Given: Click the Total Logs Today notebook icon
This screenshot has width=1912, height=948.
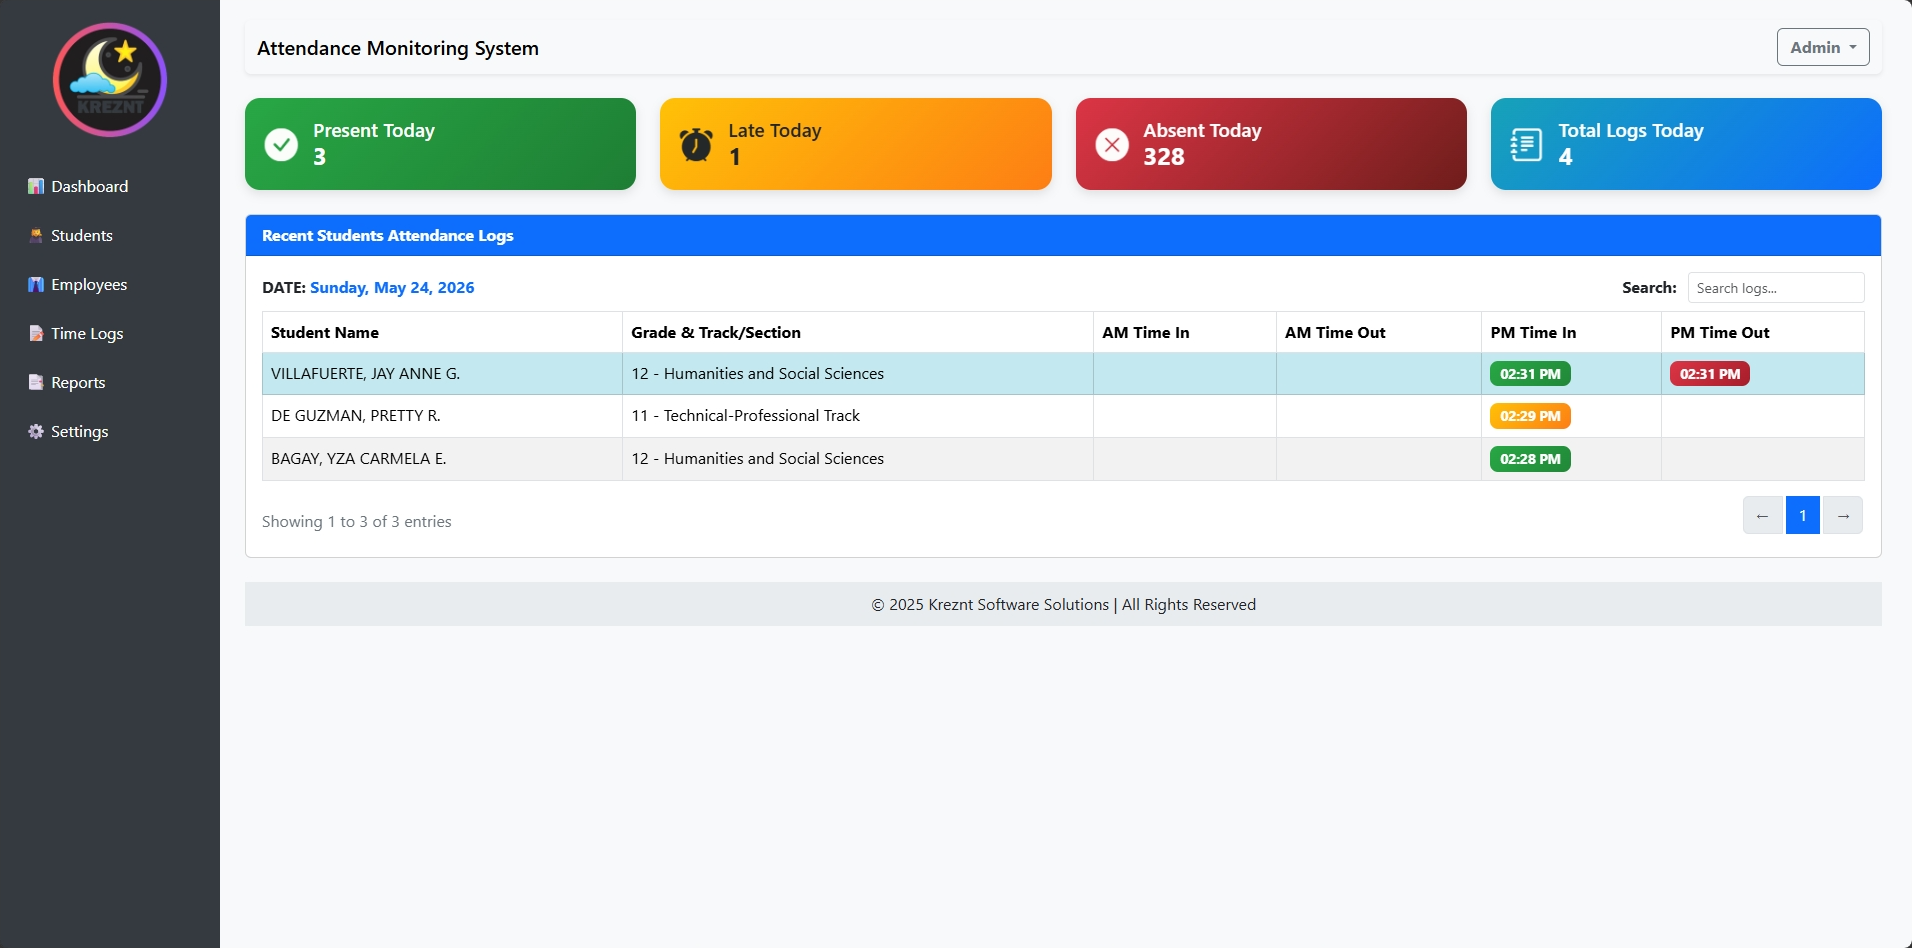Looking at the screenshot, I should tap(1526, 144).
